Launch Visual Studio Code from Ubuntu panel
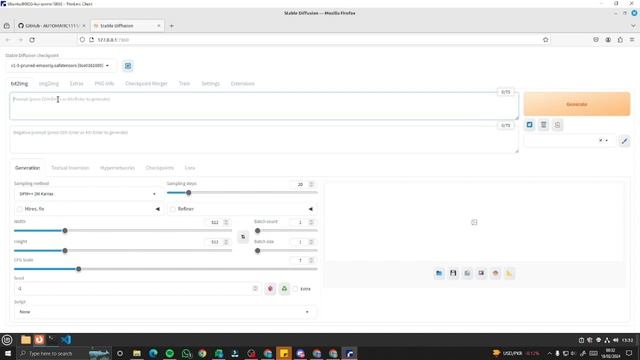 point(66,340)
